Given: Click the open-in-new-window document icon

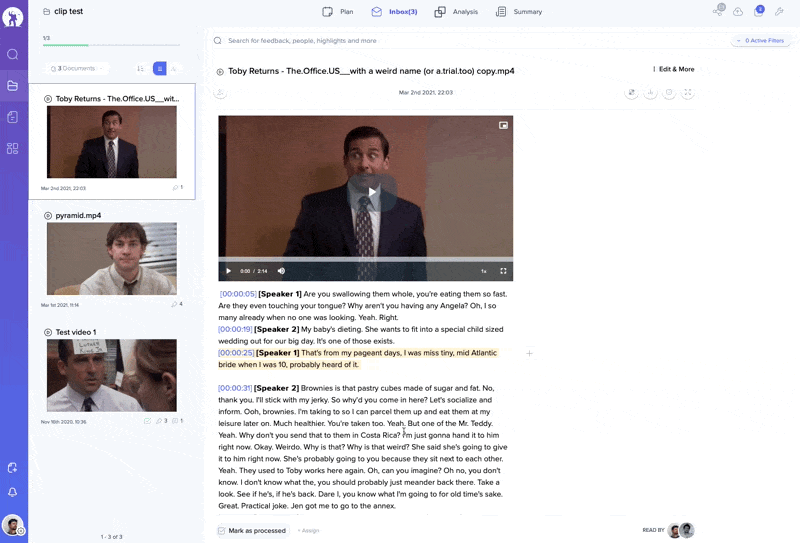Looking at the screenshot, I should 632,92.
